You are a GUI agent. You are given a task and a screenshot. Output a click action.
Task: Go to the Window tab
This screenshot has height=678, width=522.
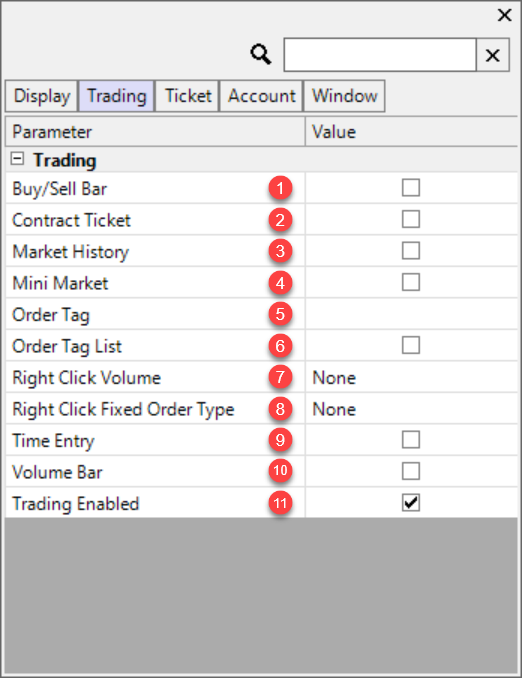point(345,96)
